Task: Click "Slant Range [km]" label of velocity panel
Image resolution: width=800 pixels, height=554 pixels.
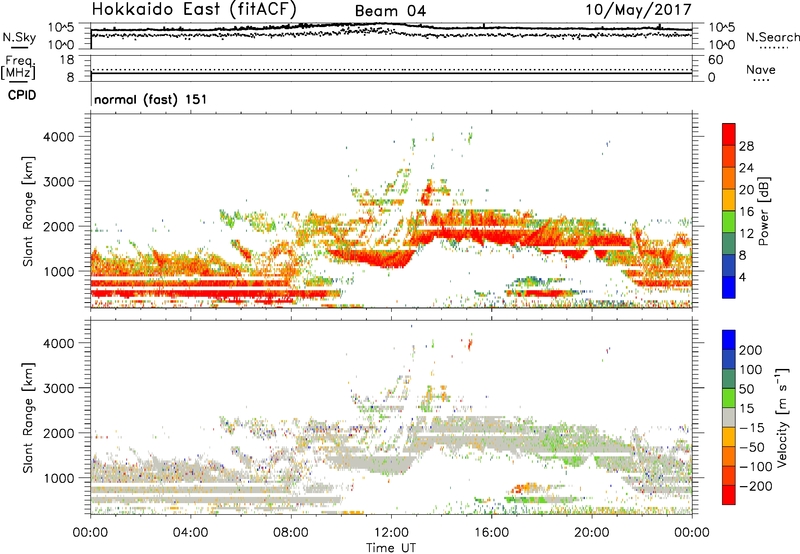Action: (28, 418)
